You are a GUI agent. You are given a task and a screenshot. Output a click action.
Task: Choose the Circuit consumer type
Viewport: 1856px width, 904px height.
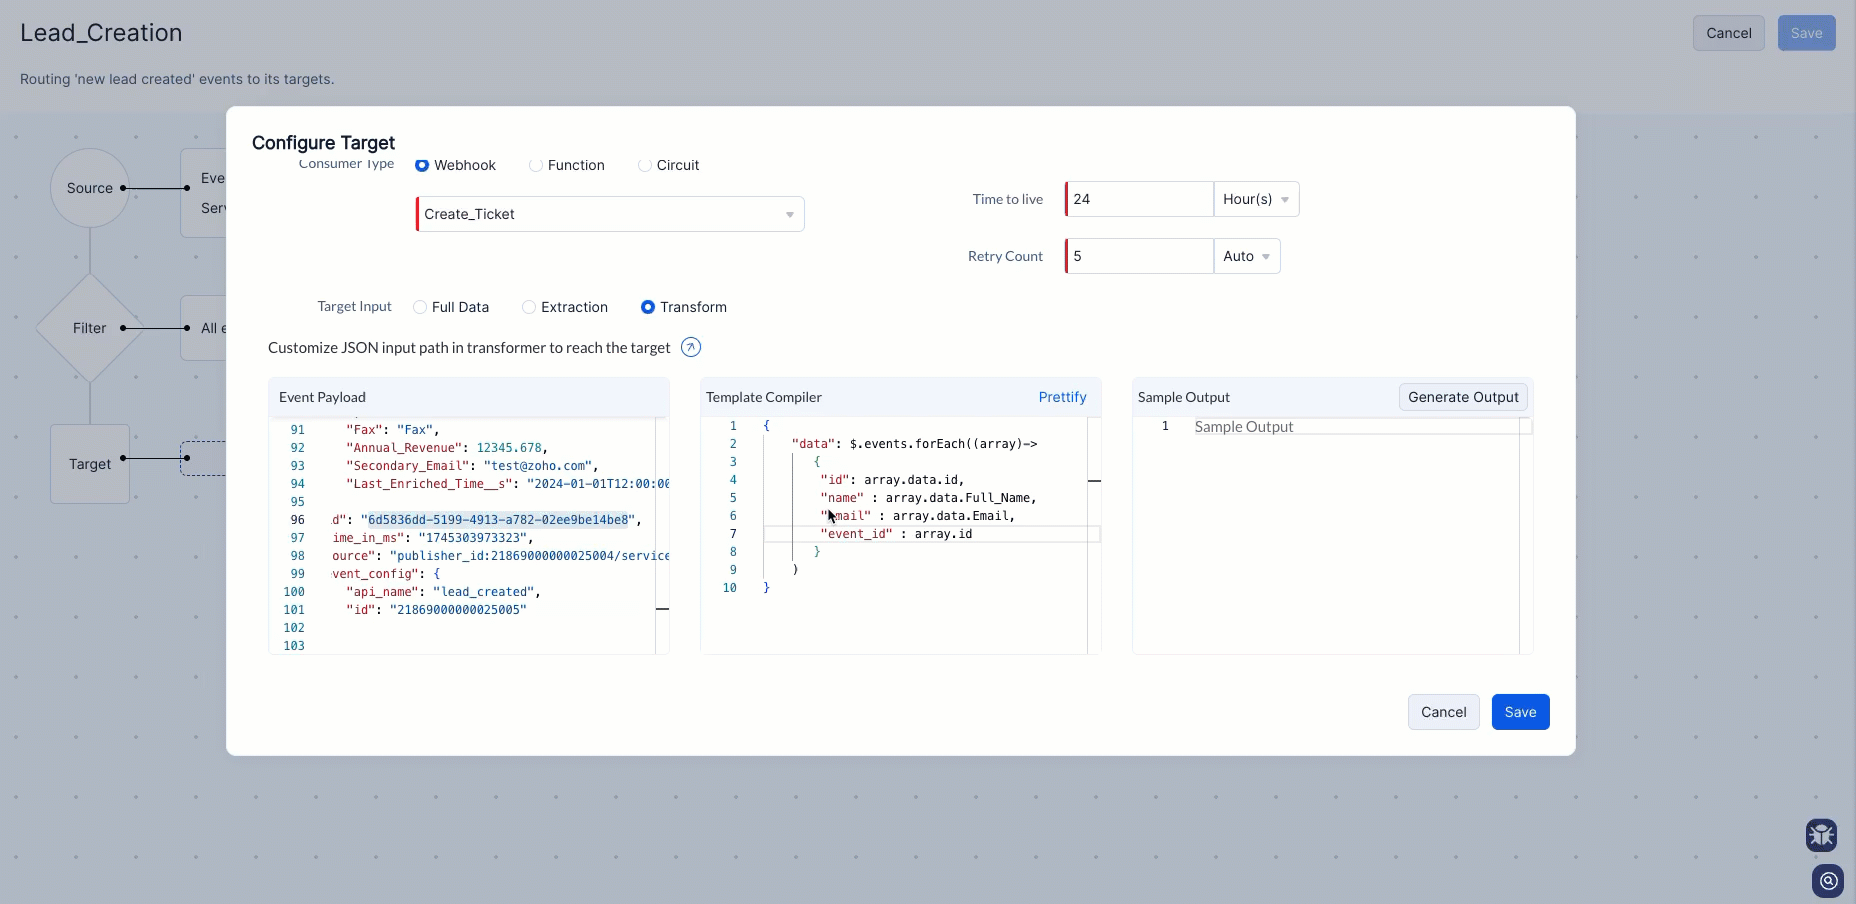click(x=645, y=166)
